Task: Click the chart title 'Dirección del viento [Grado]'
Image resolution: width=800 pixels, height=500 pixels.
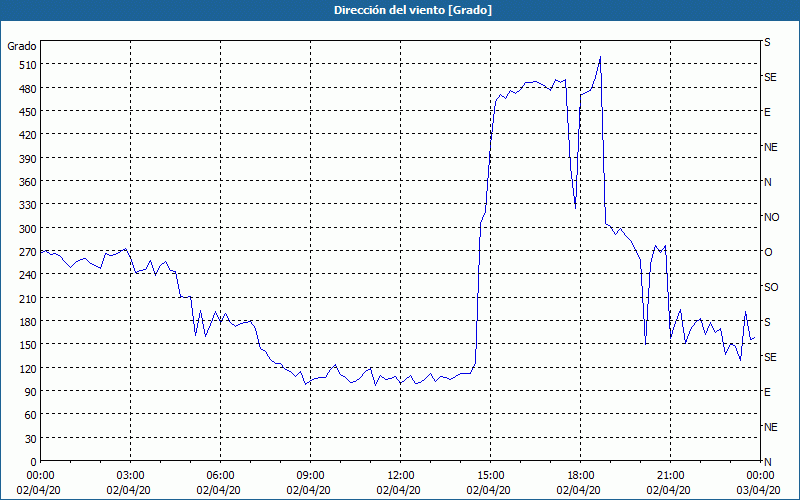Action: point(413,10)
